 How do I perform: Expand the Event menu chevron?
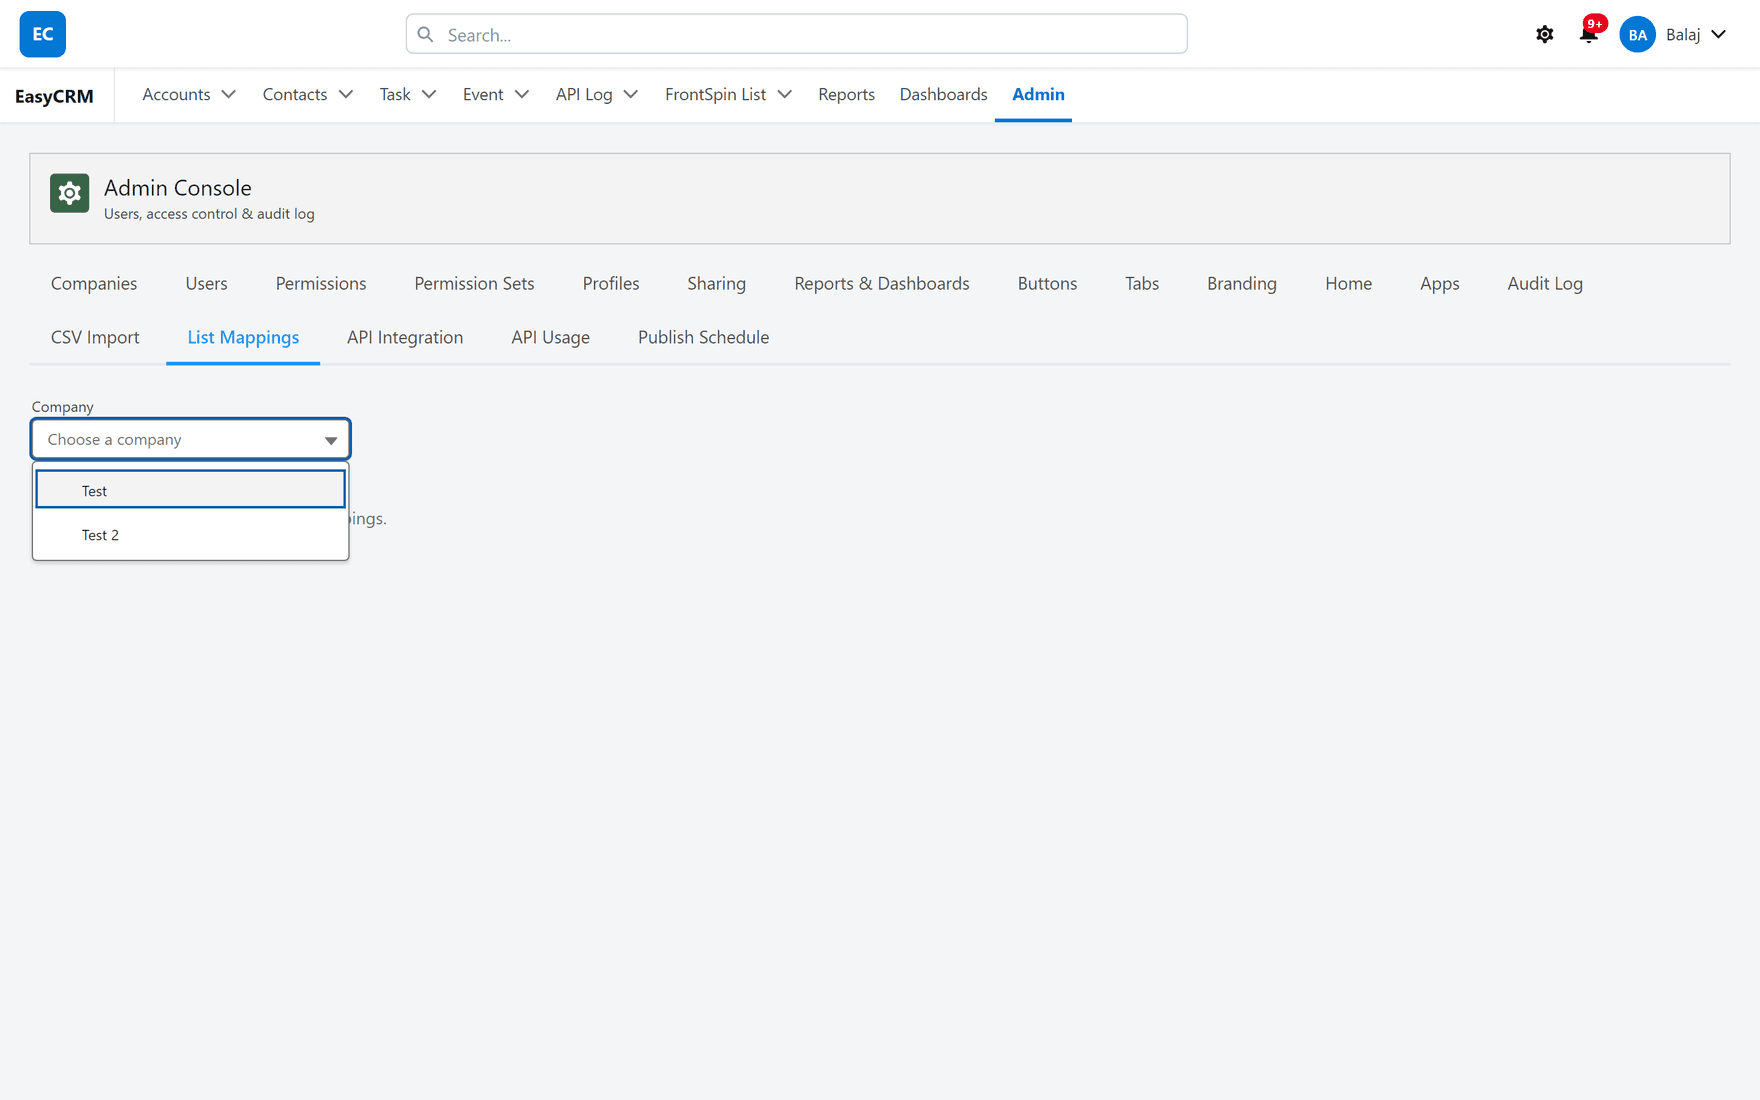point(522,94)
